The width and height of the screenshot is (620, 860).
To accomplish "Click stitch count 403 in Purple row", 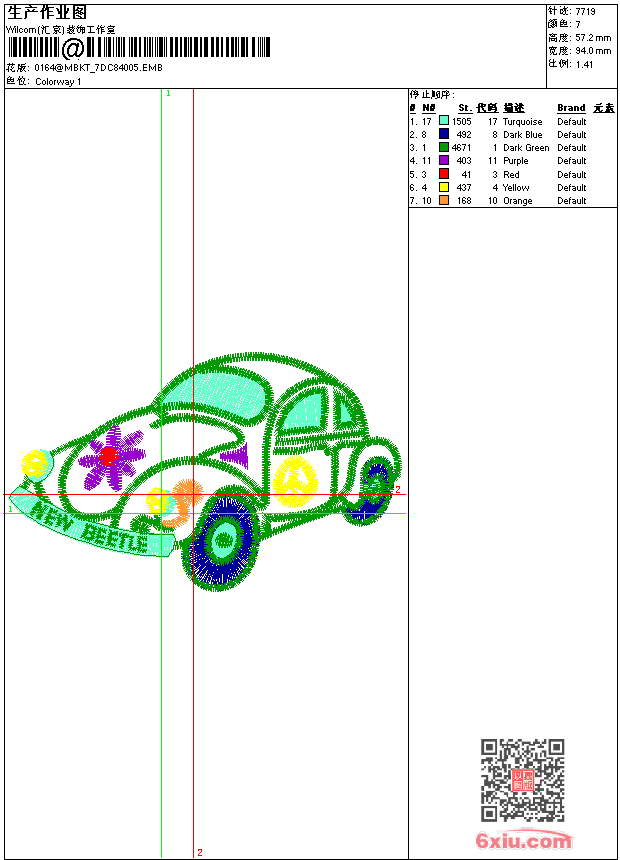I will pyautogui.click(x=464, y=161).
